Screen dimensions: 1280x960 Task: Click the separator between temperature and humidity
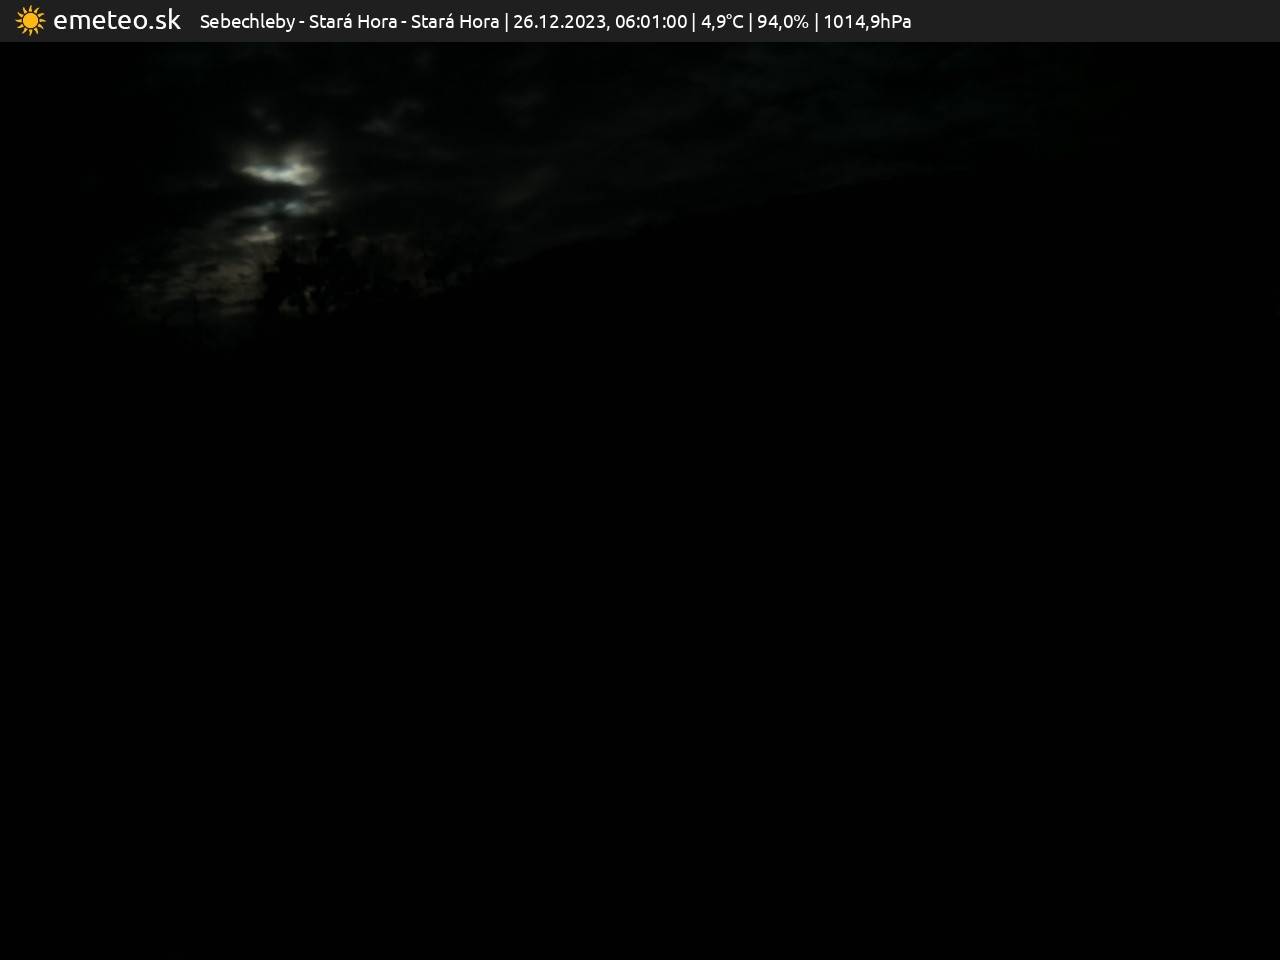pyautogui.click(x=750, y=21)
